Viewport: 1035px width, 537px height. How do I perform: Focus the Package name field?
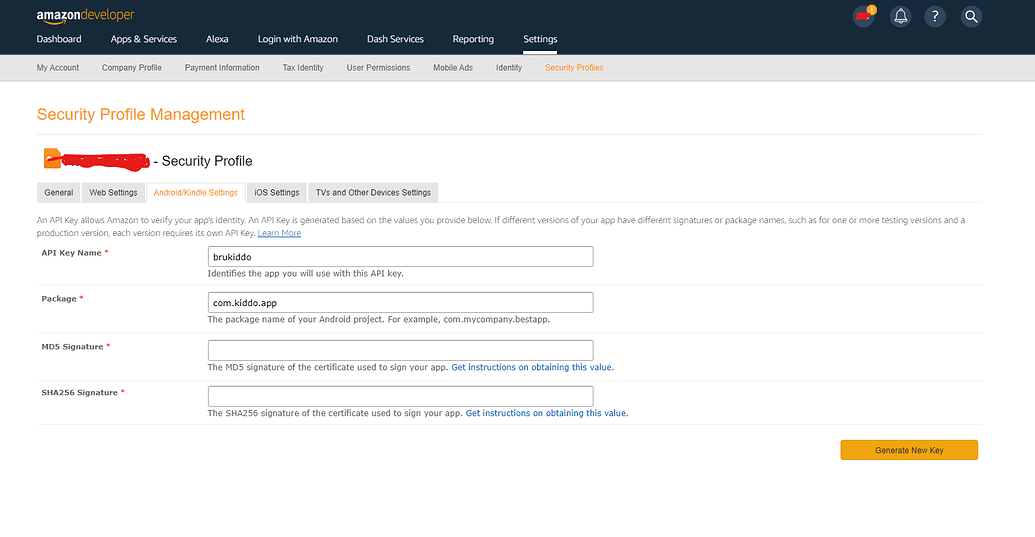[x=400, y=302]
